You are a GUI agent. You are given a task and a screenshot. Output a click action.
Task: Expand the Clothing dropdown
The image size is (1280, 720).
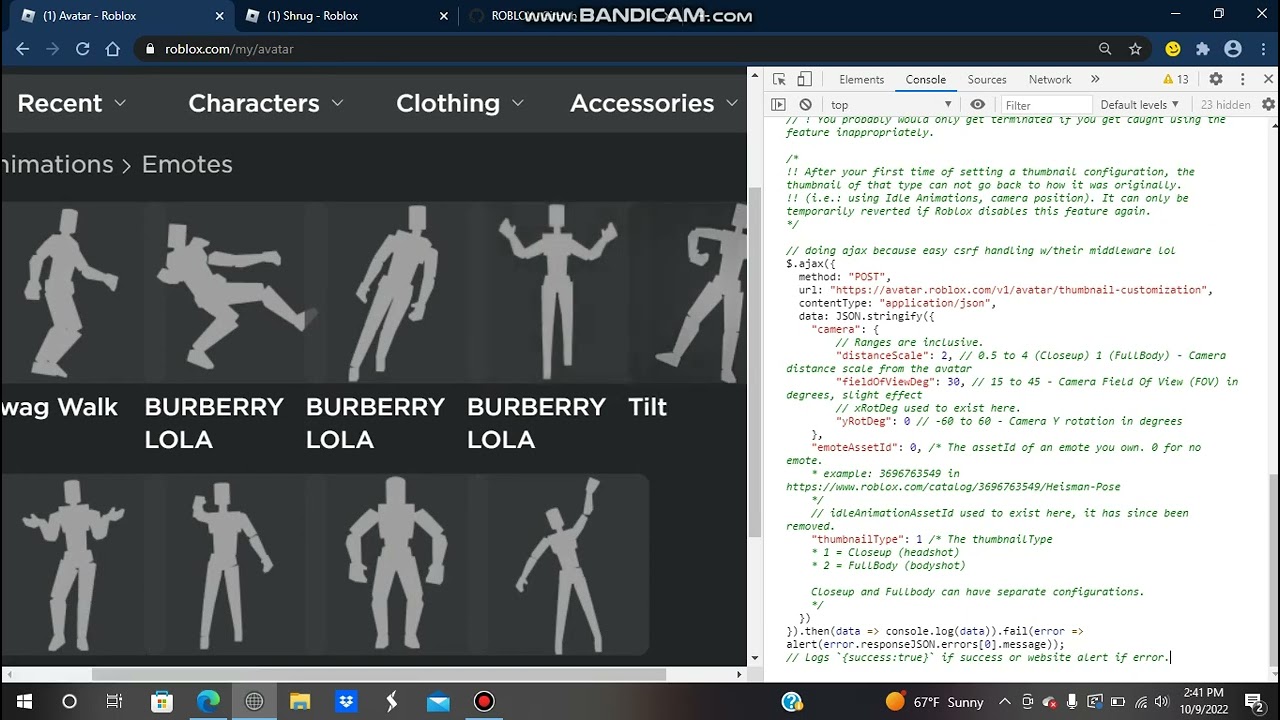coord(460,103)
